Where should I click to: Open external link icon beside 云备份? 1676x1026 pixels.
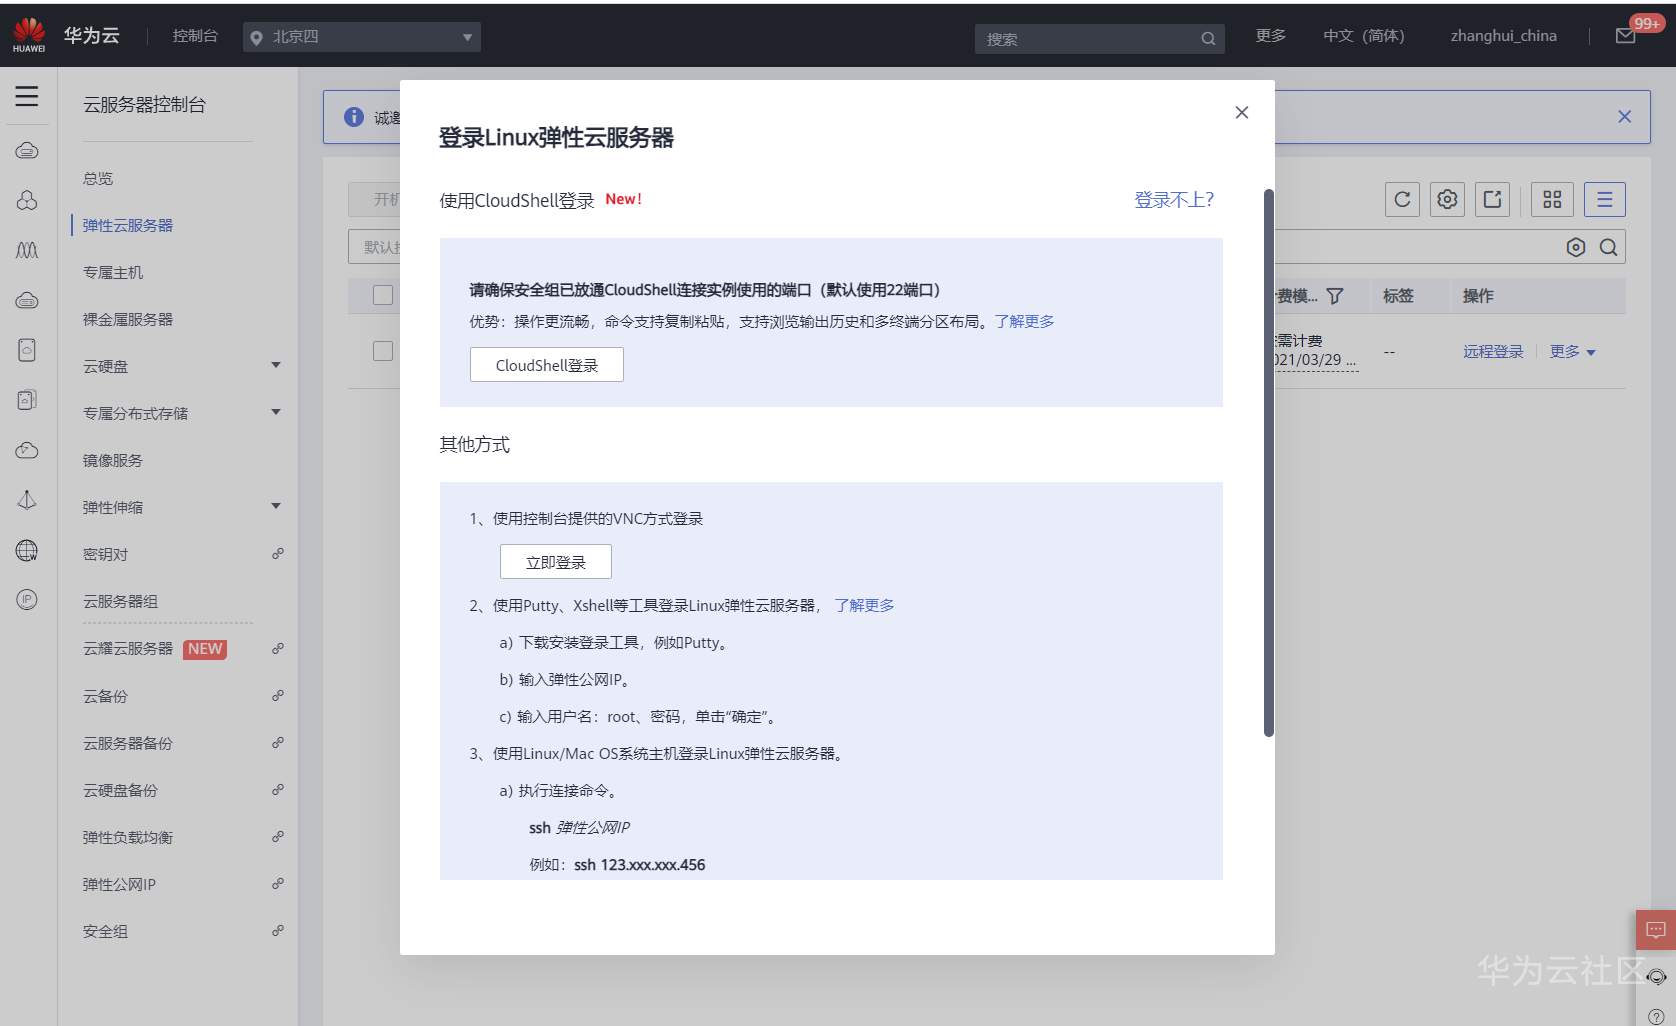click(x=278, y=696)
